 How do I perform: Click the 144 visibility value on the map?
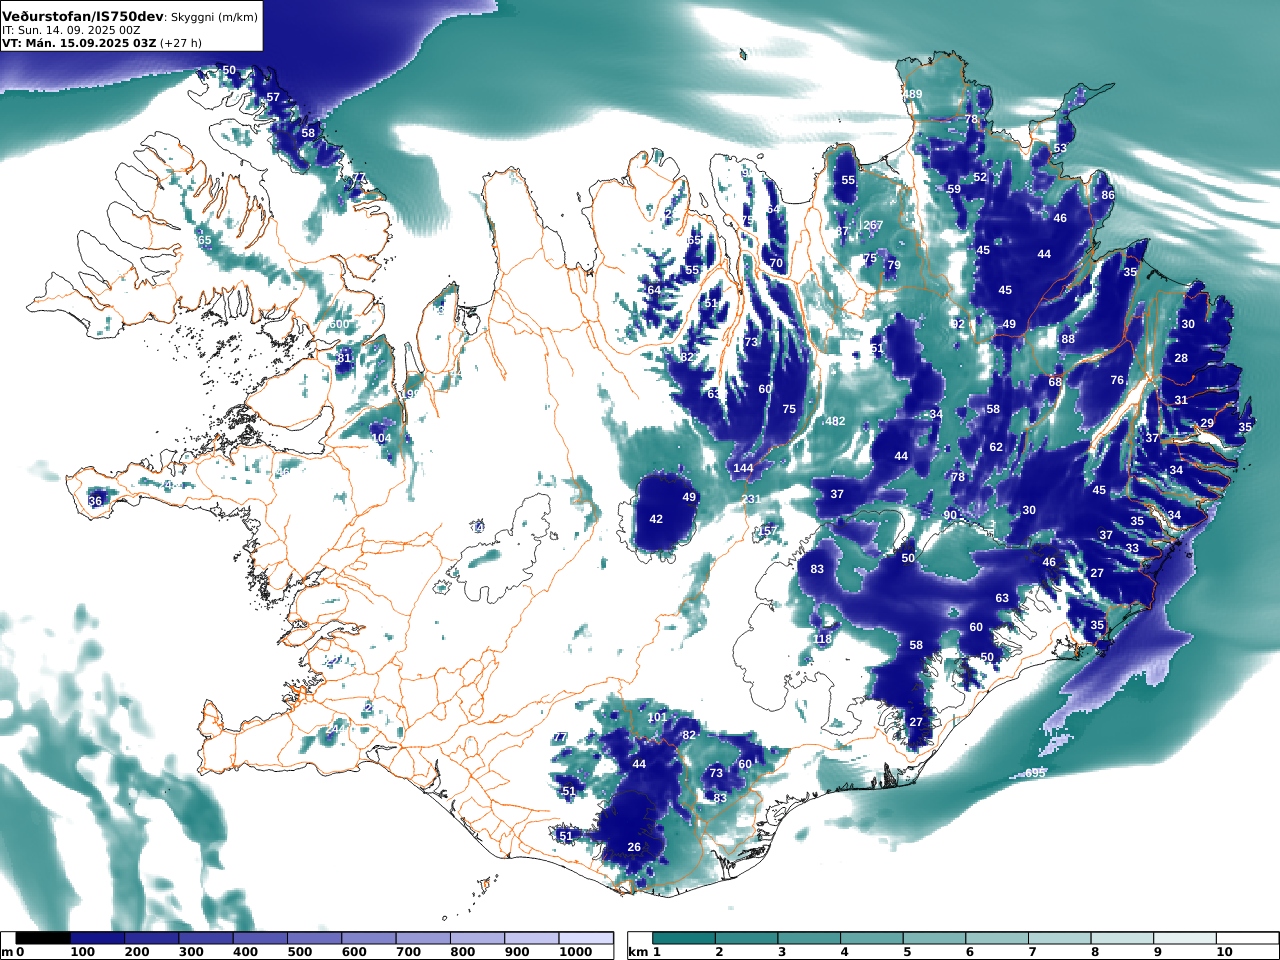coord(743,468)
